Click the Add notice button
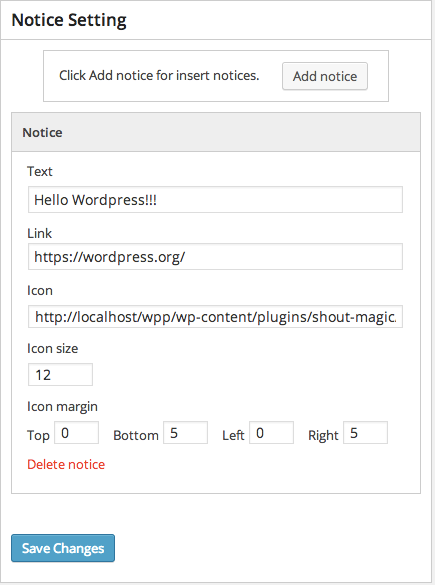435x585 pixels. pyautogui.click(x=325, y=76)
